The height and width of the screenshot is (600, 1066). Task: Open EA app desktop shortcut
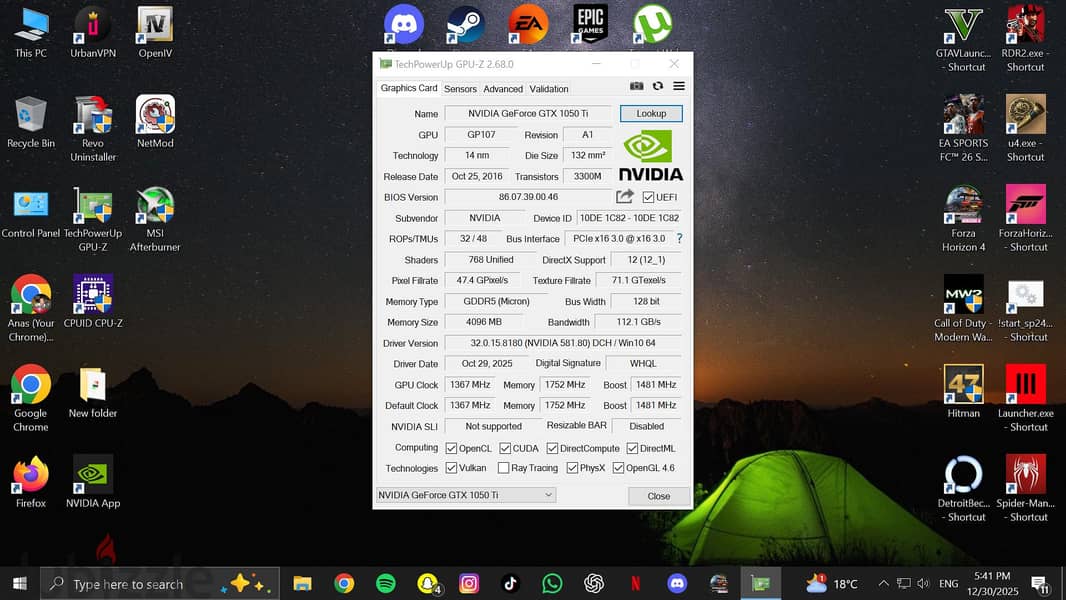tap(528, 24)
